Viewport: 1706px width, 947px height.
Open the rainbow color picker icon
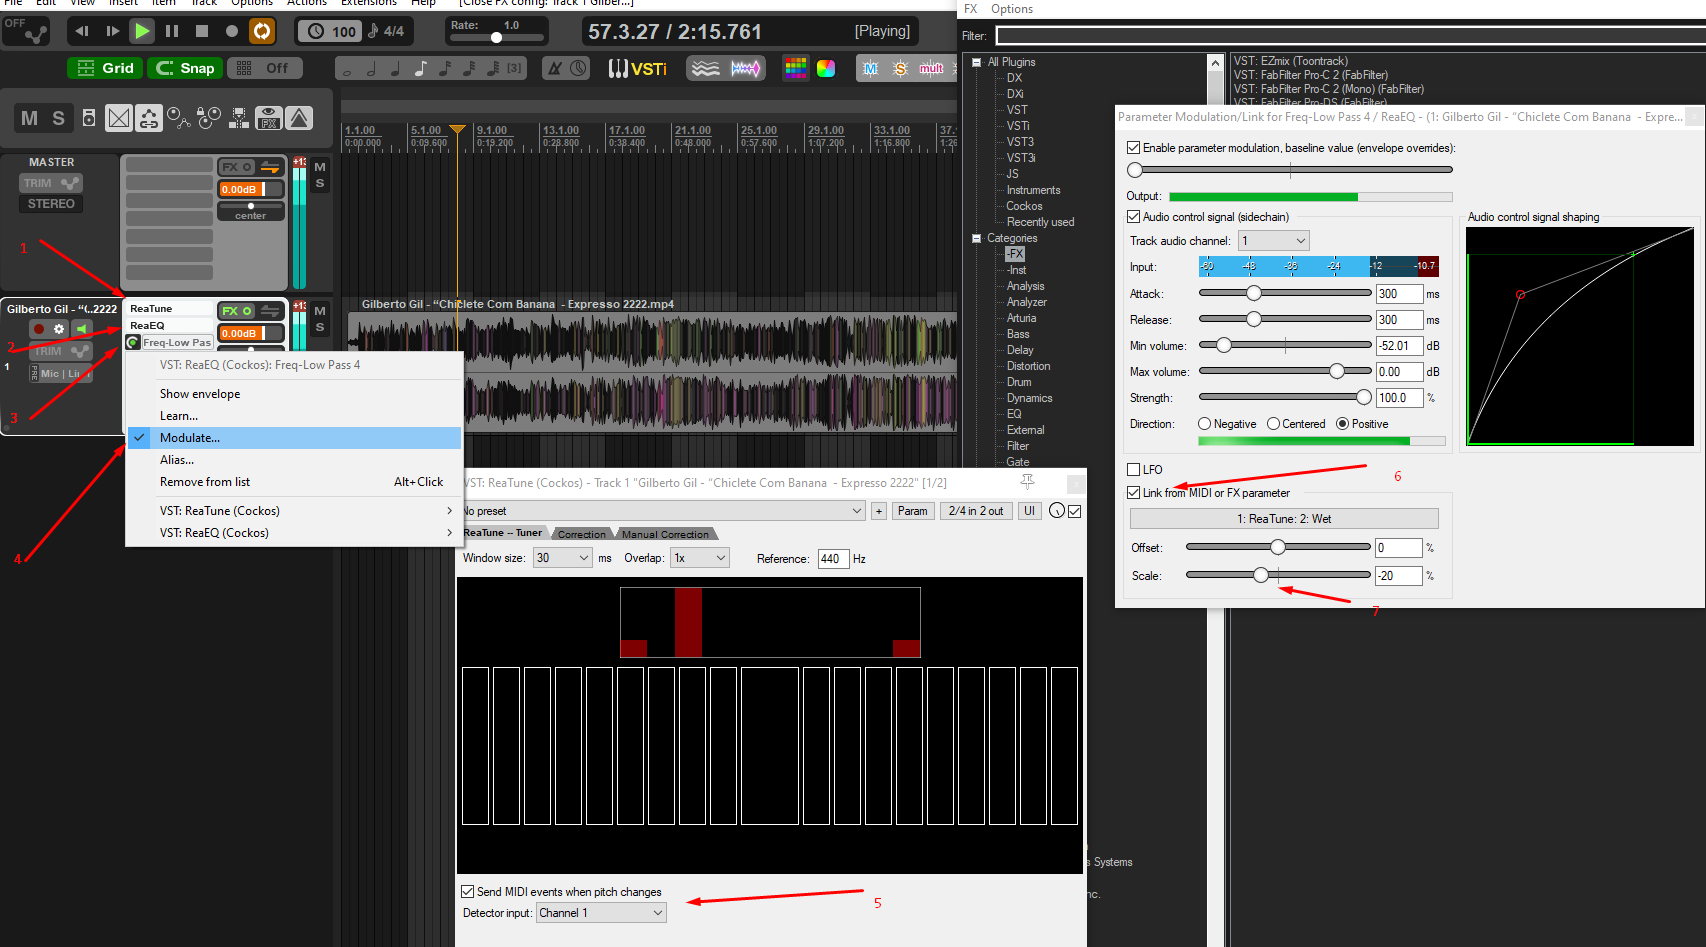click(826, 68)
